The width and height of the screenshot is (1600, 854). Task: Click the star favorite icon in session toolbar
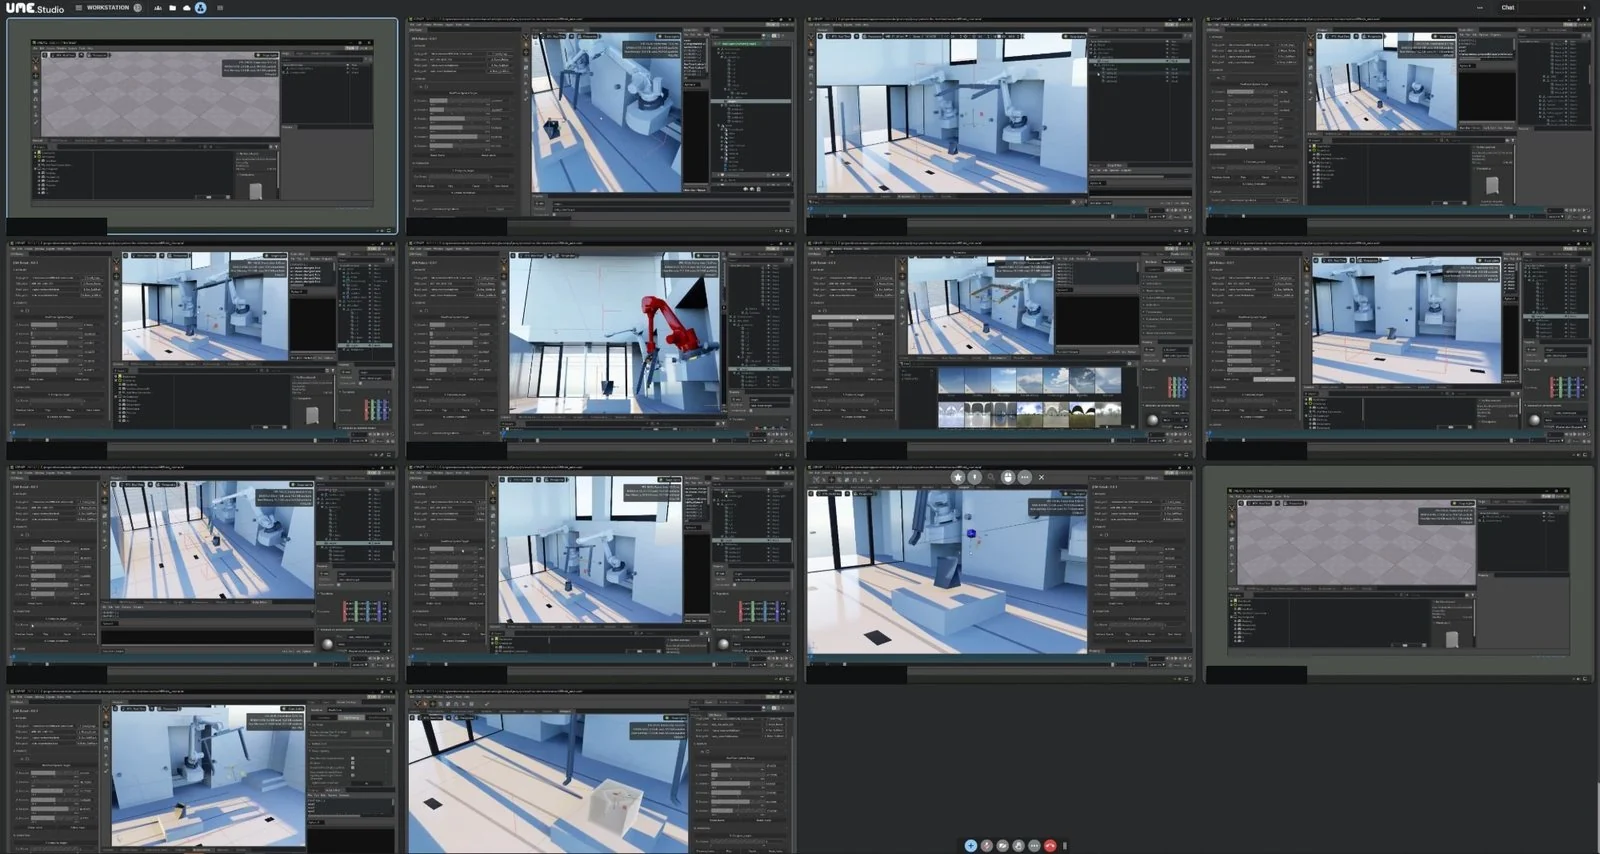click(x=958, y=477)
